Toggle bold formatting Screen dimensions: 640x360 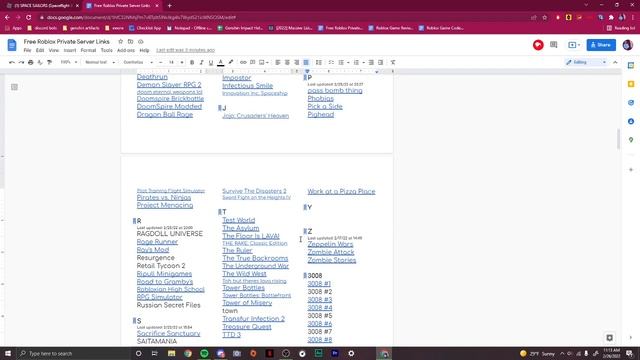point(192,62)
